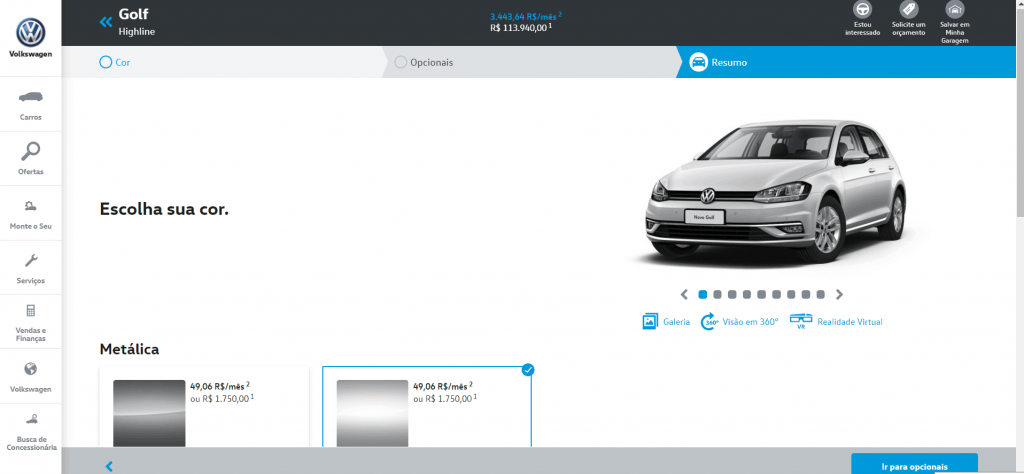Click back chevron in bottom bar
Image resolution: width=1024 pixels, height=474 pixels.
[109, 466]
